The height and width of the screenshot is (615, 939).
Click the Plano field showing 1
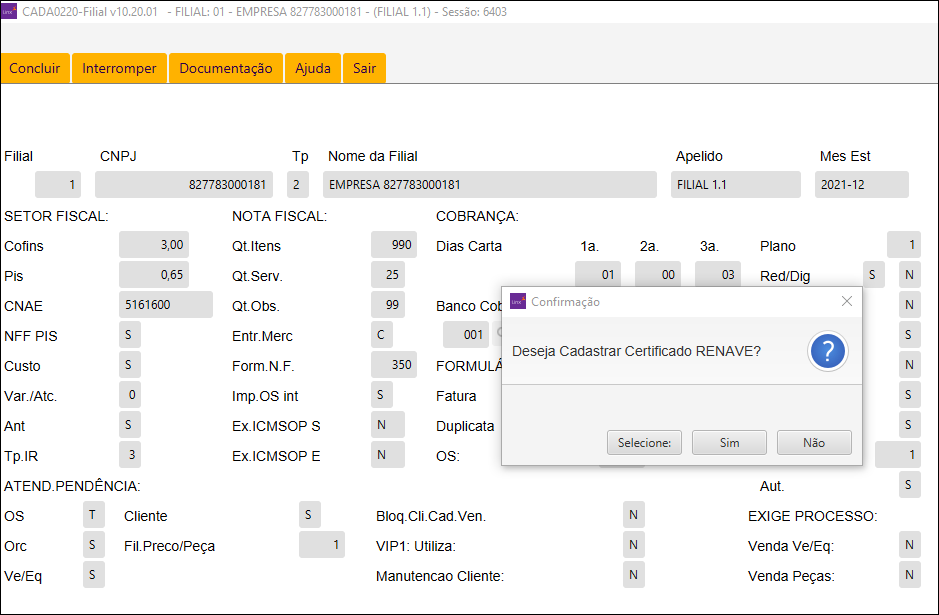[x=904, y=244]
